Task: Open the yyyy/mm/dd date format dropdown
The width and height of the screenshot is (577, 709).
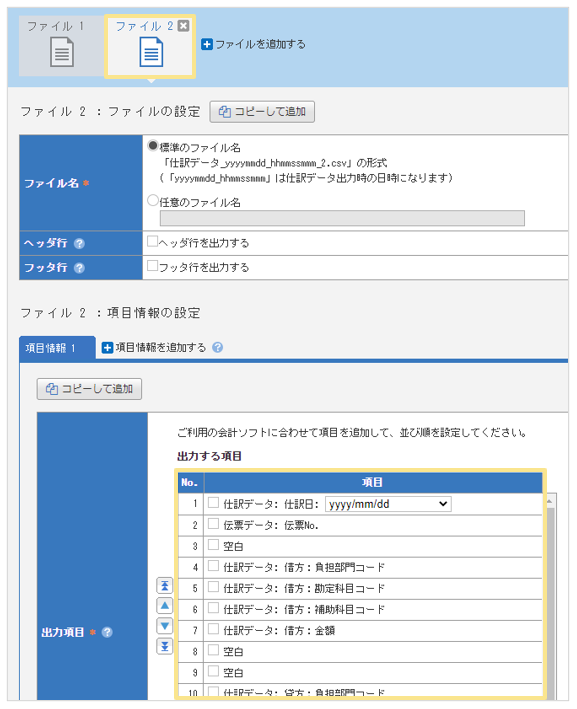Action: click(x=388, y=504)
